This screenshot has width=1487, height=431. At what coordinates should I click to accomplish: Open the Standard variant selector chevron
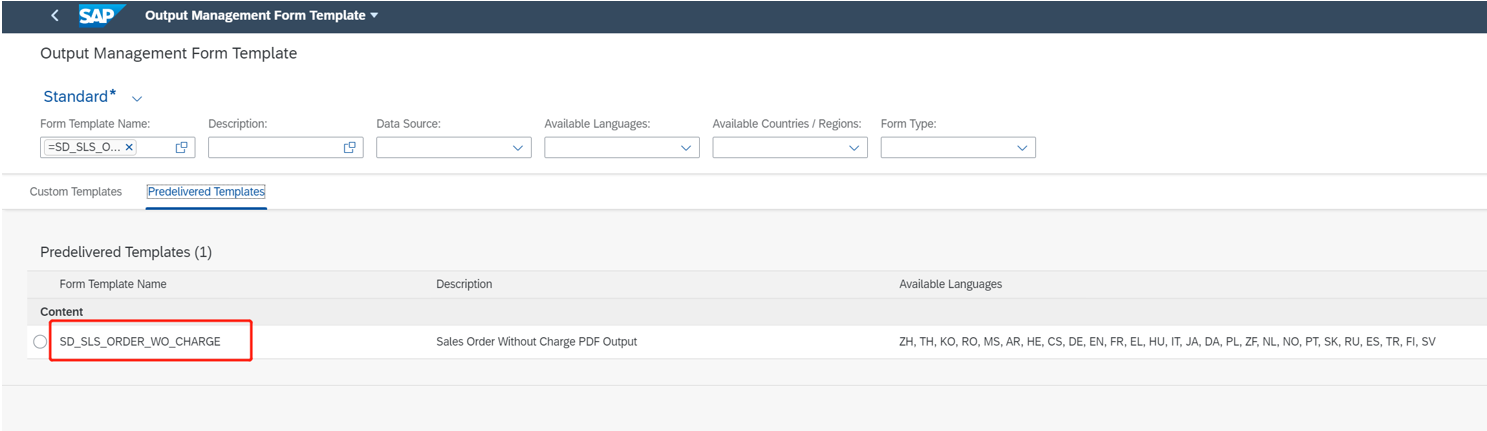(137, 99)
